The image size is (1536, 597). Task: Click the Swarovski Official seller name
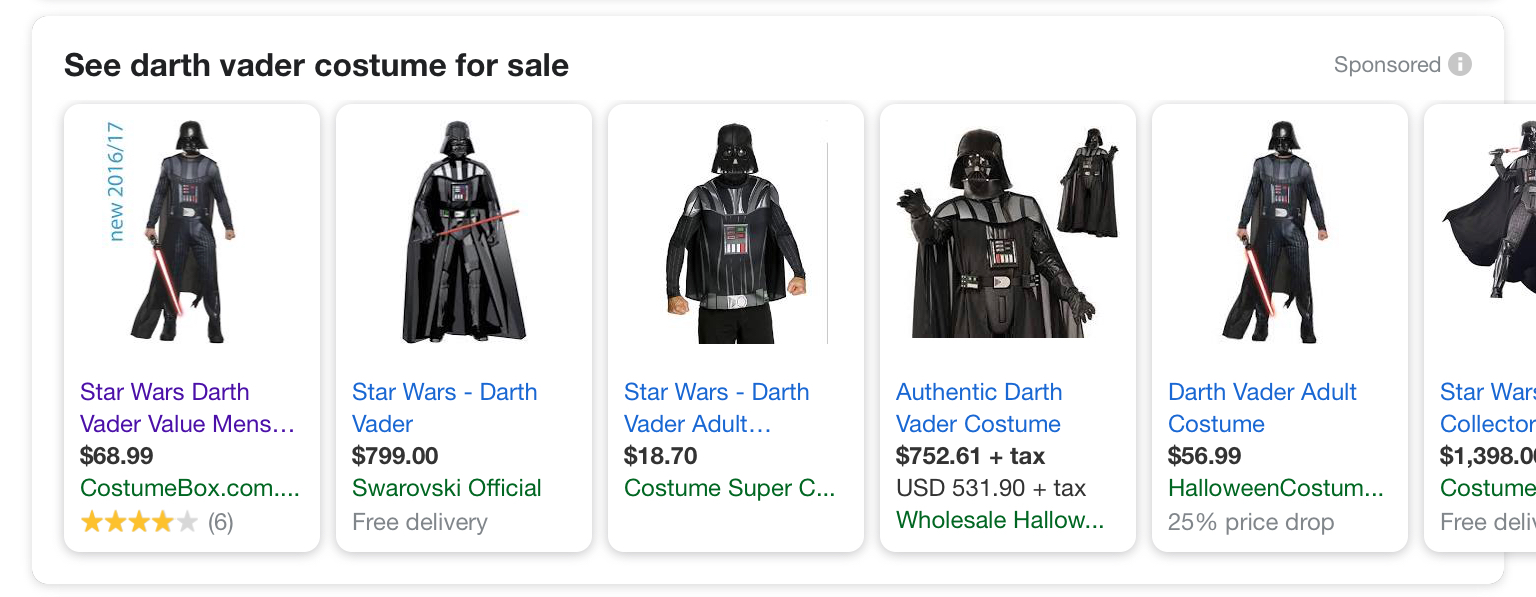point(446,488)
